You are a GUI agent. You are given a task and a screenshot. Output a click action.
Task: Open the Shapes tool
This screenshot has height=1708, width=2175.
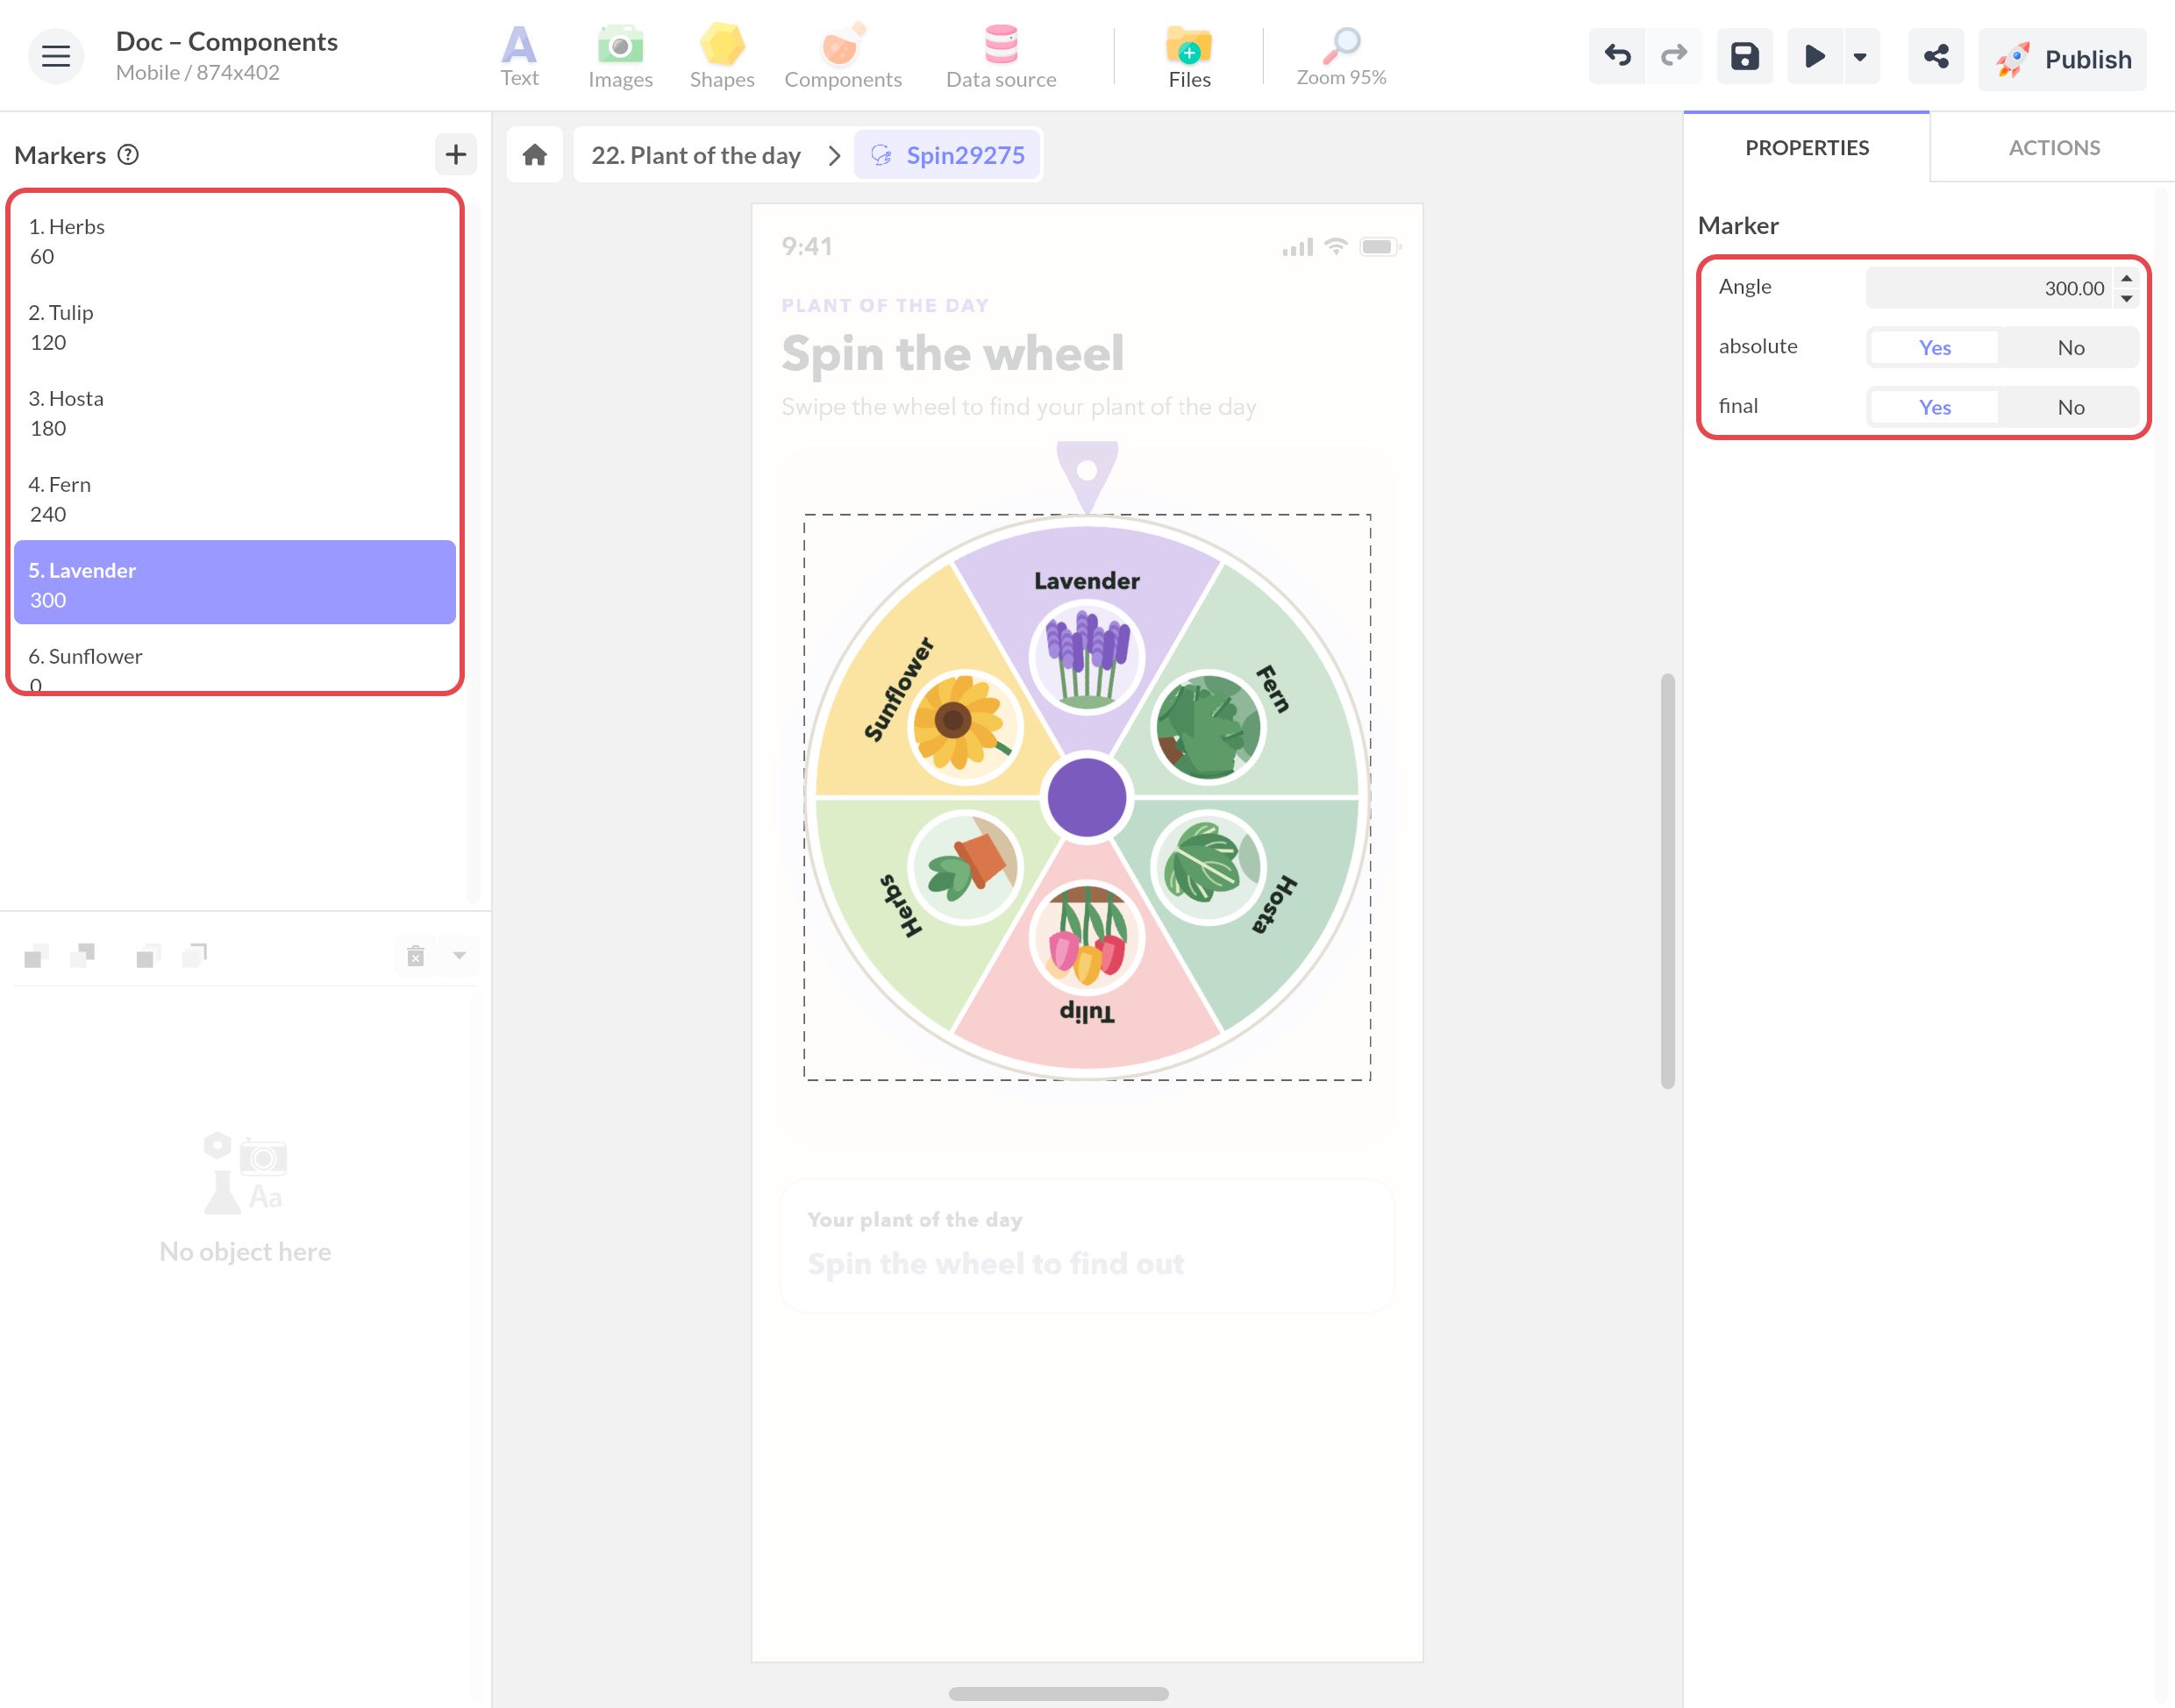click(x=722, y=57)
